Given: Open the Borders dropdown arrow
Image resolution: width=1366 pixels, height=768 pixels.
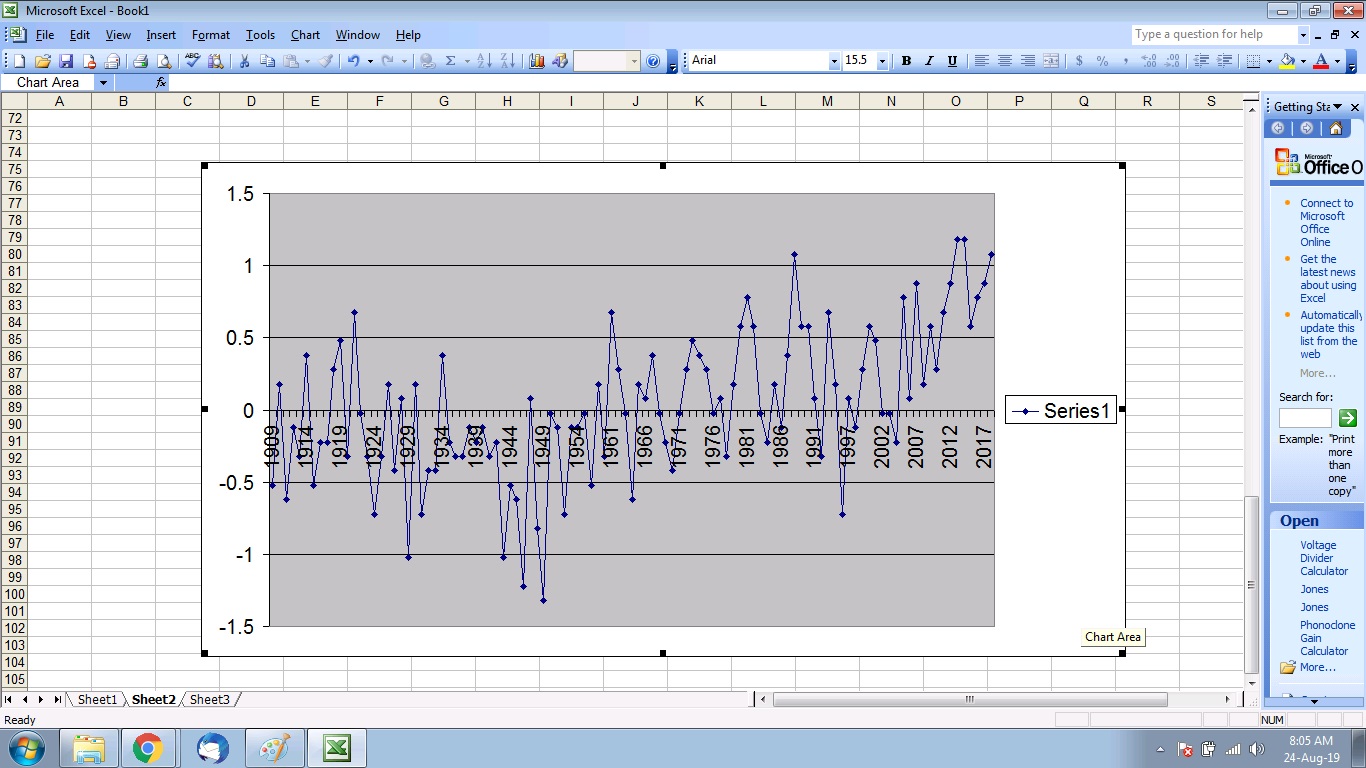Looking at the screenshot, I should (1269, 61).
